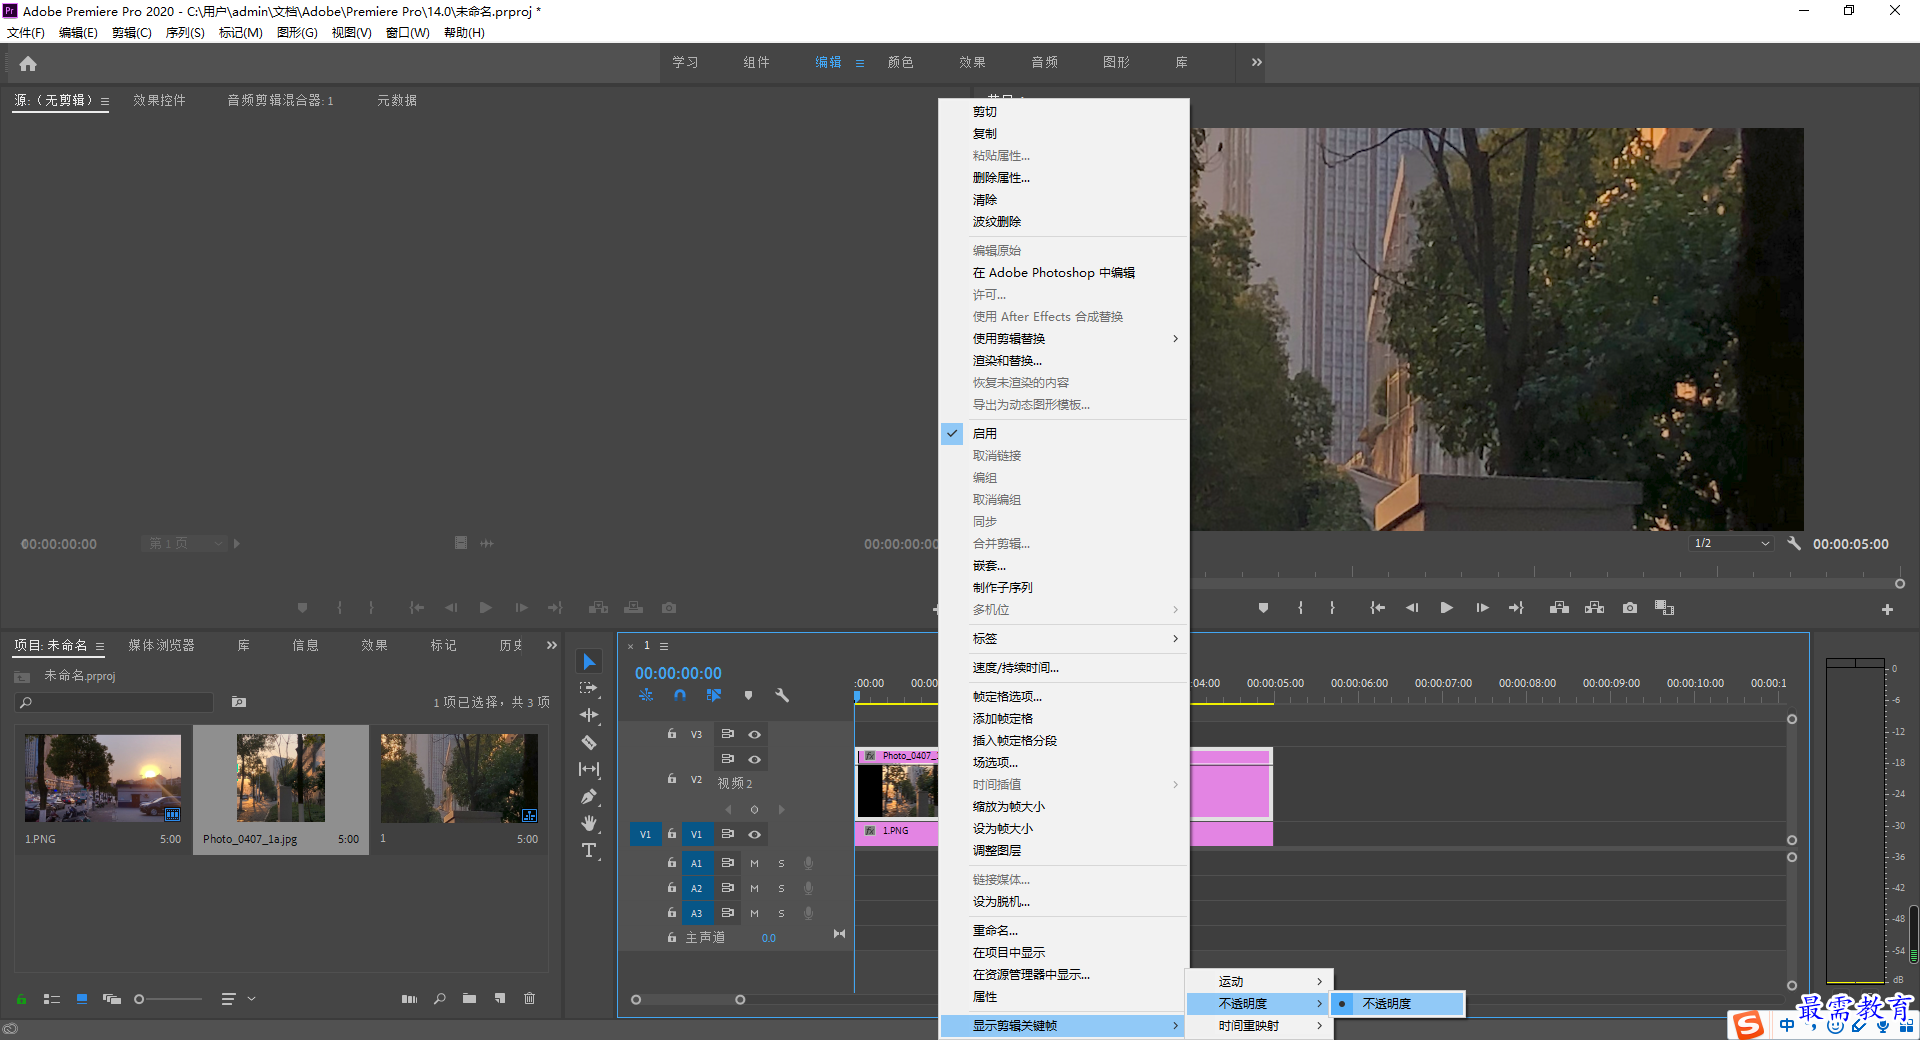
Task: Open Automate to Sequence icon
Action: pyautogui.click(x=409, y=998)
